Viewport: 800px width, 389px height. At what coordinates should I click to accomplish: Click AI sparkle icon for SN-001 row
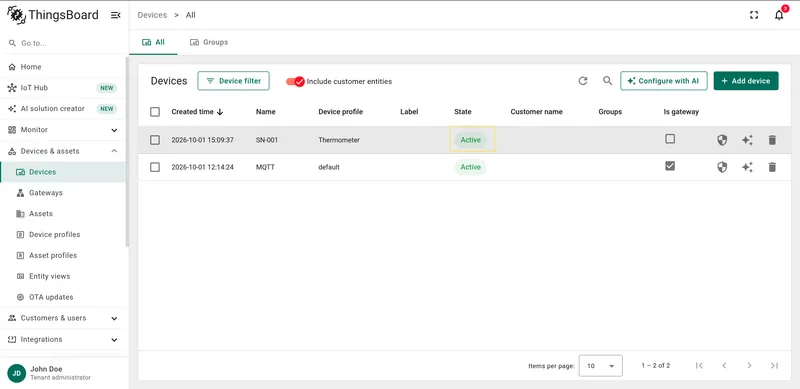pyautogui.click(x=747, y=140)
